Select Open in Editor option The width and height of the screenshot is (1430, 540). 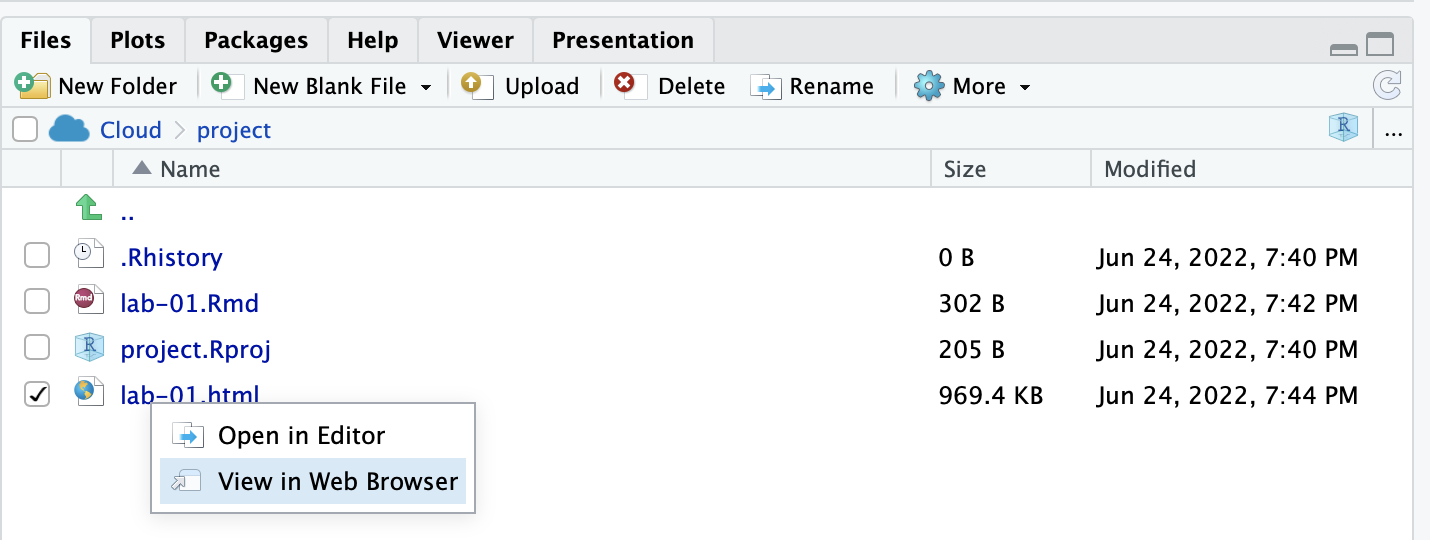tap(301, 435)
